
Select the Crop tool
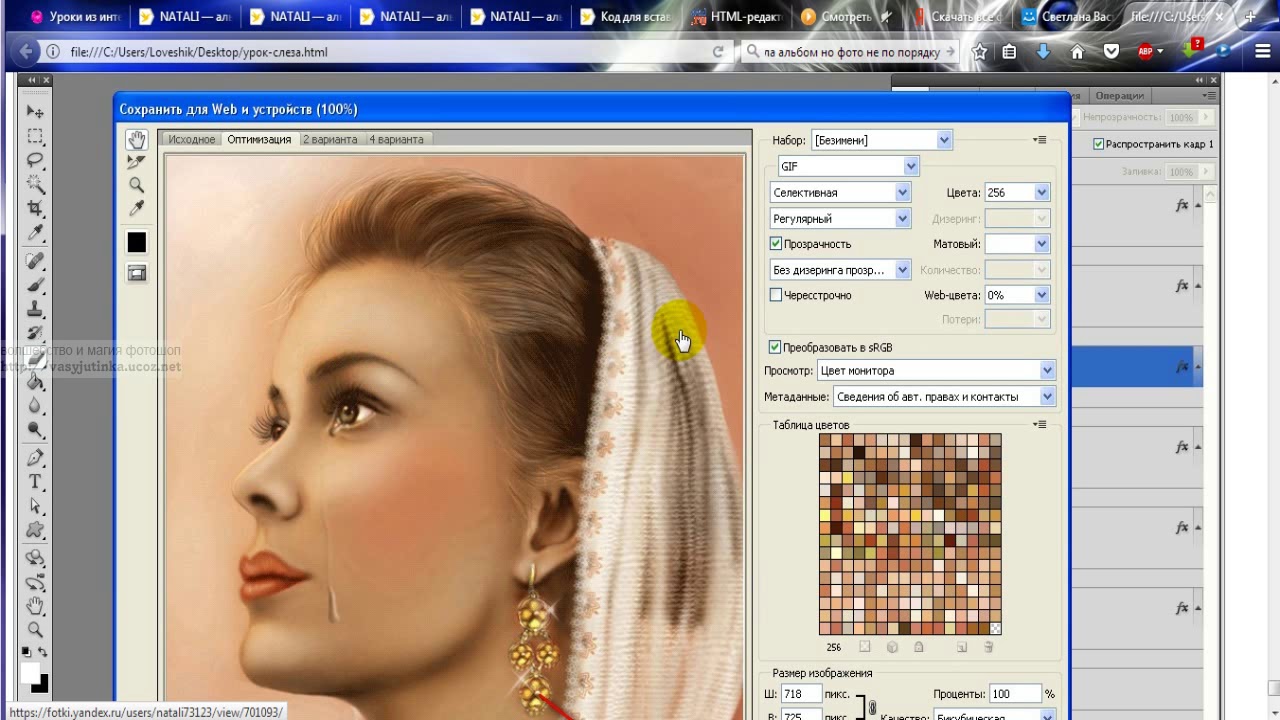(x=35, y=208)
